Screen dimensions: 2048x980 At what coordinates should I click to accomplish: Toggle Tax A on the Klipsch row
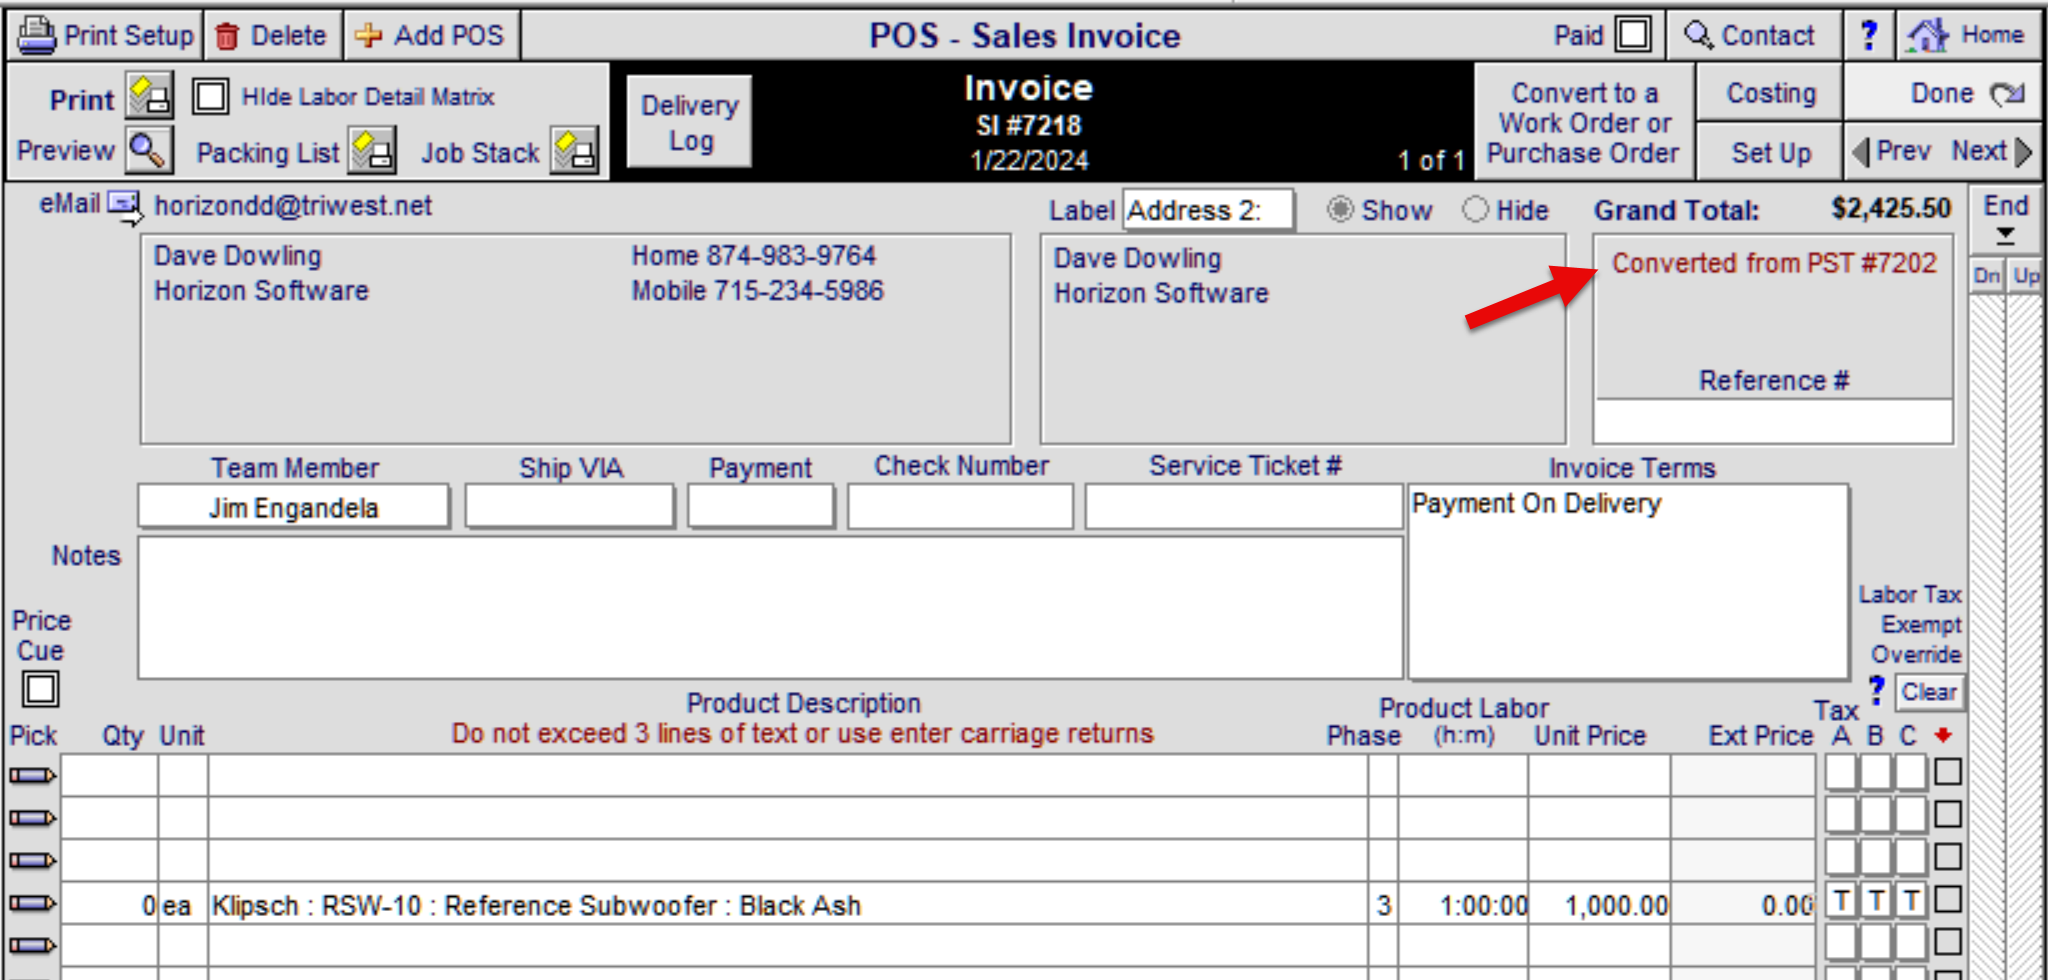pyautogui.click(x=1841, y=901)
